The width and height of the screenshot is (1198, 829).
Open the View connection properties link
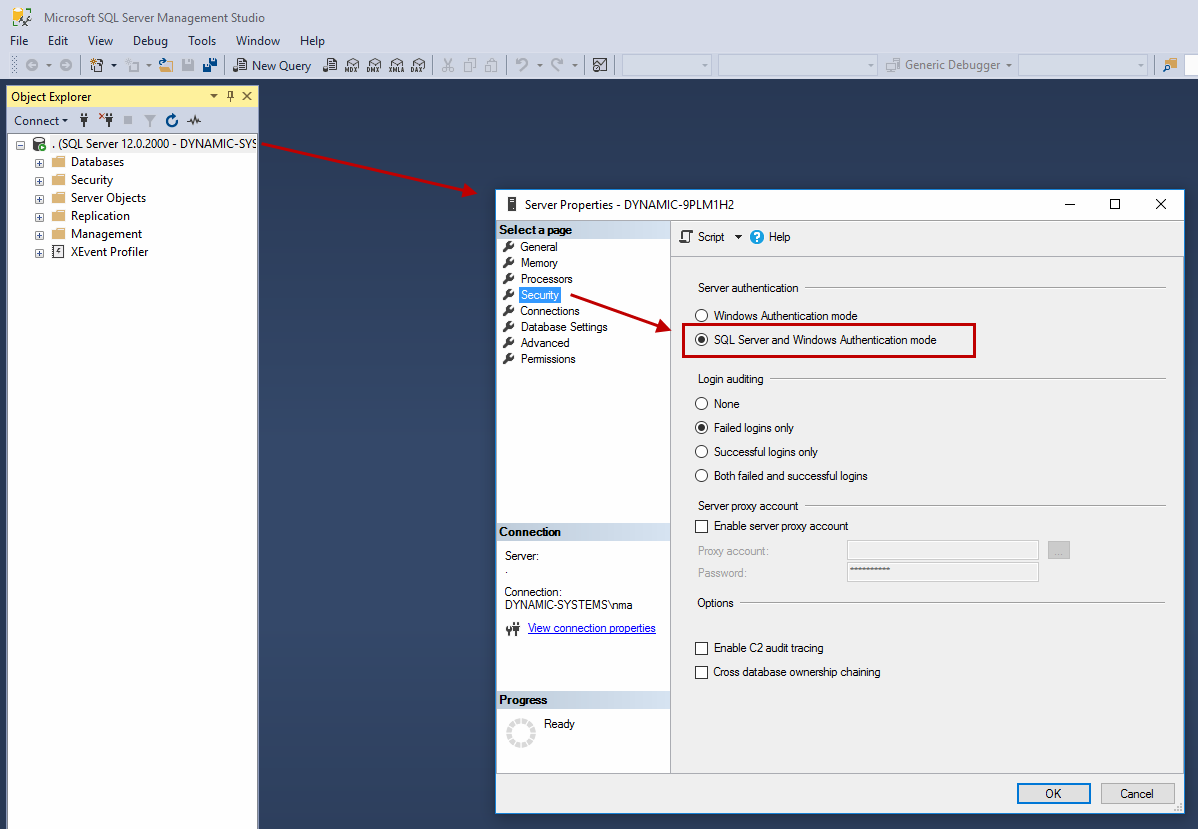point(591,628)
